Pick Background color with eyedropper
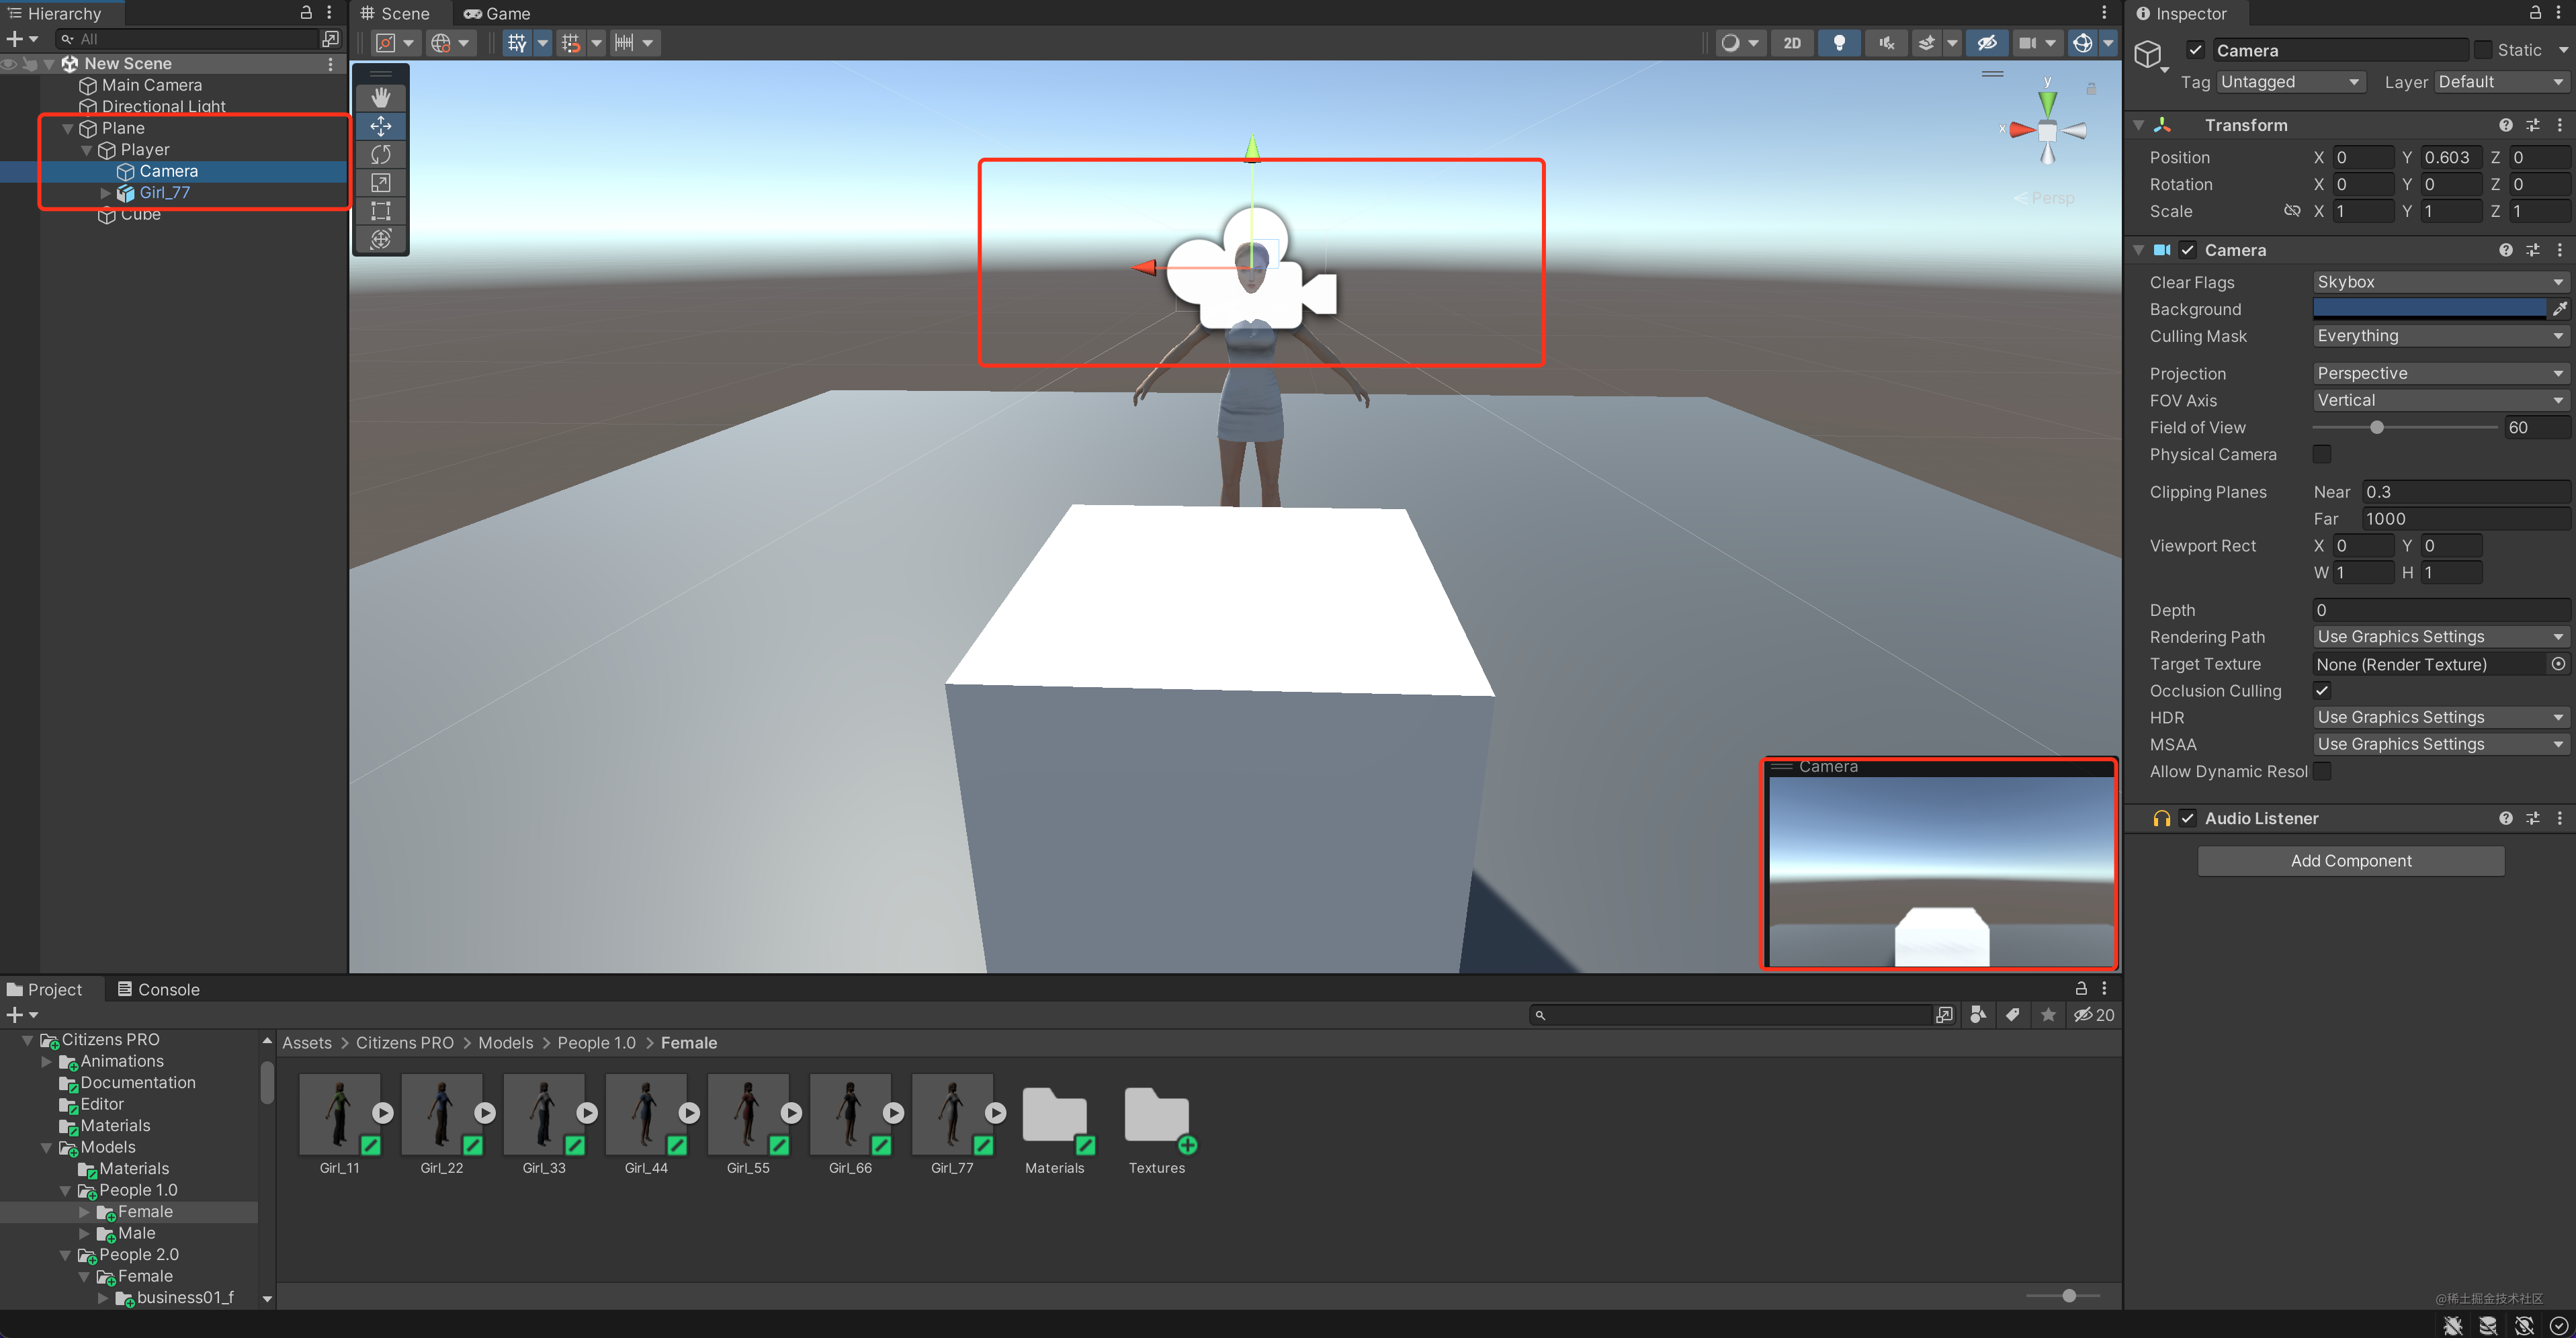Viewport: 2576px width, 1338px height. [x=2559, y=309]
